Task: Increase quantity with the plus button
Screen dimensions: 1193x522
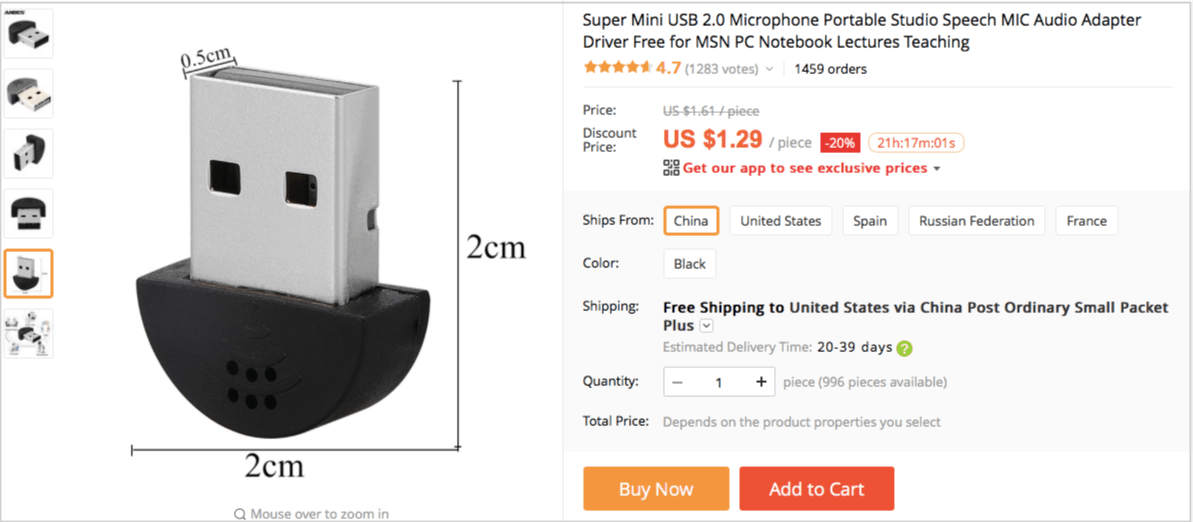Action: click(761, 382)
